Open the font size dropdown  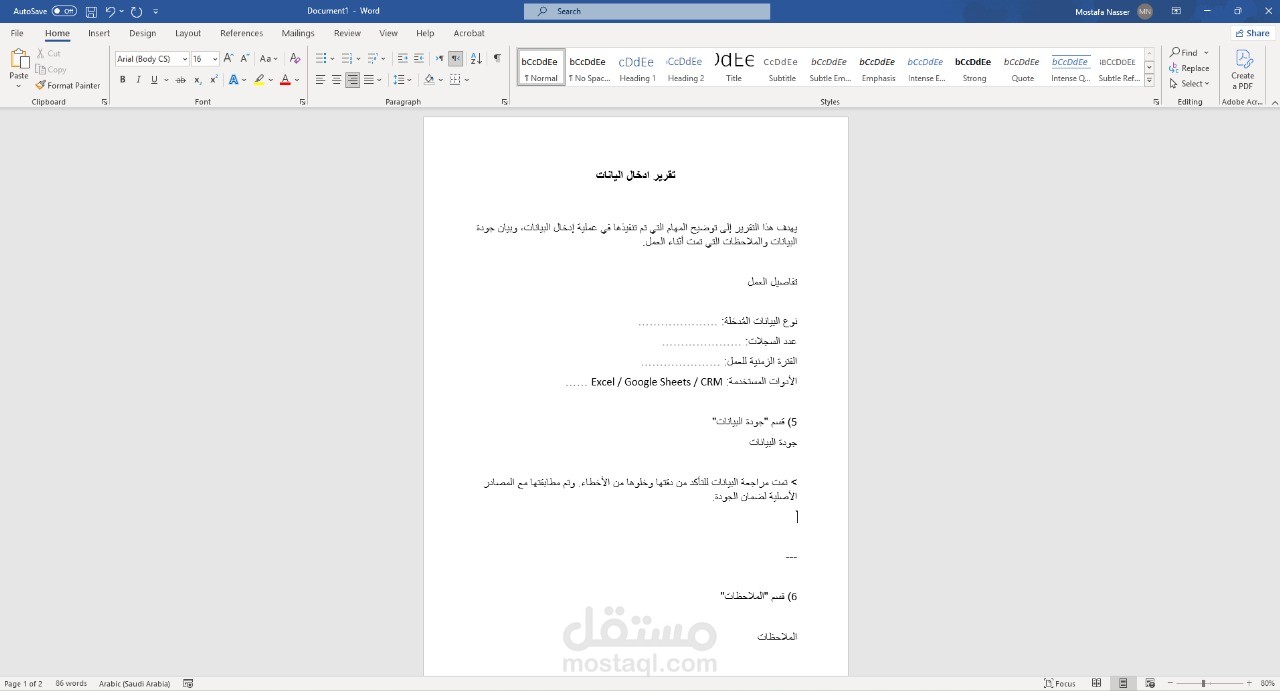pyautogui.click(x=214, y=59)
